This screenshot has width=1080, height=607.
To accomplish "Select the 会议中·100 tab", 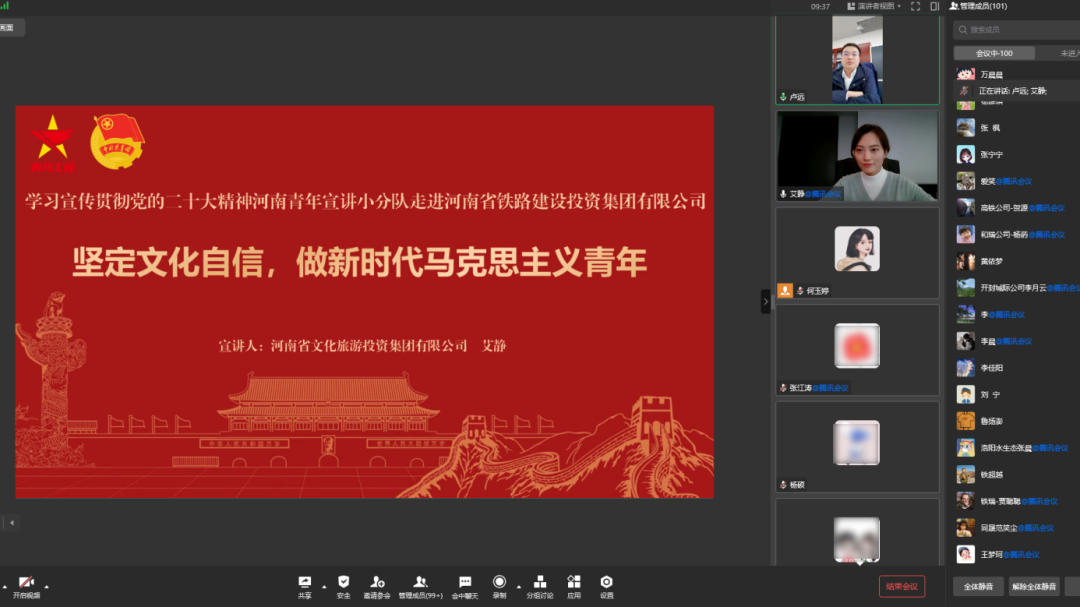I will pos(994,53).
